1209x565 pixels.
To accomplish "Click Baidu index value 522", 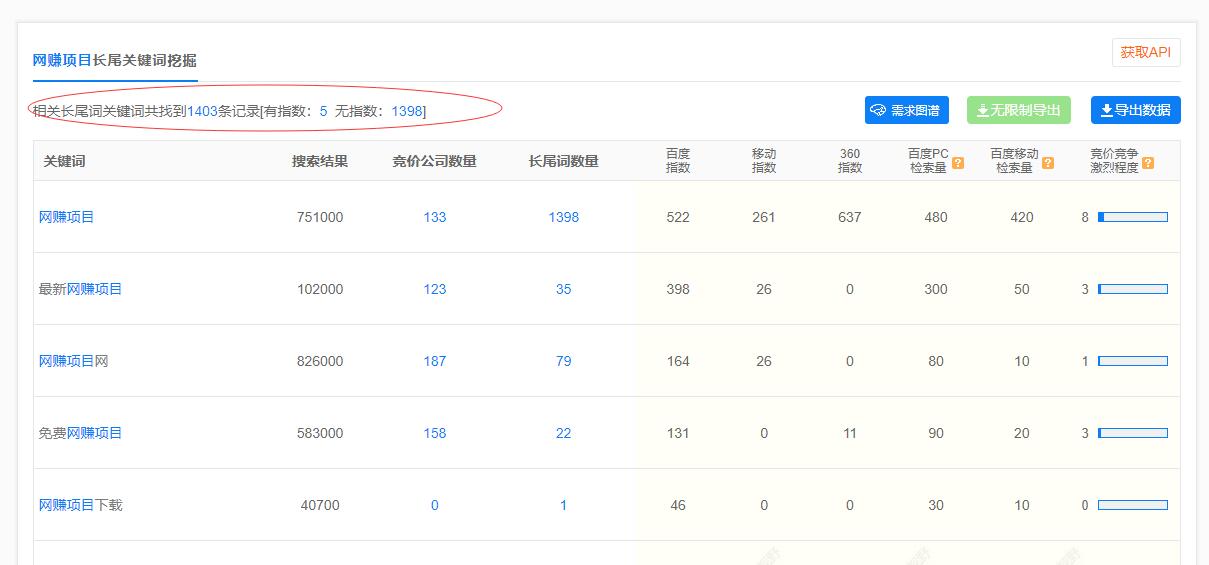I will (x=678, y=217).
